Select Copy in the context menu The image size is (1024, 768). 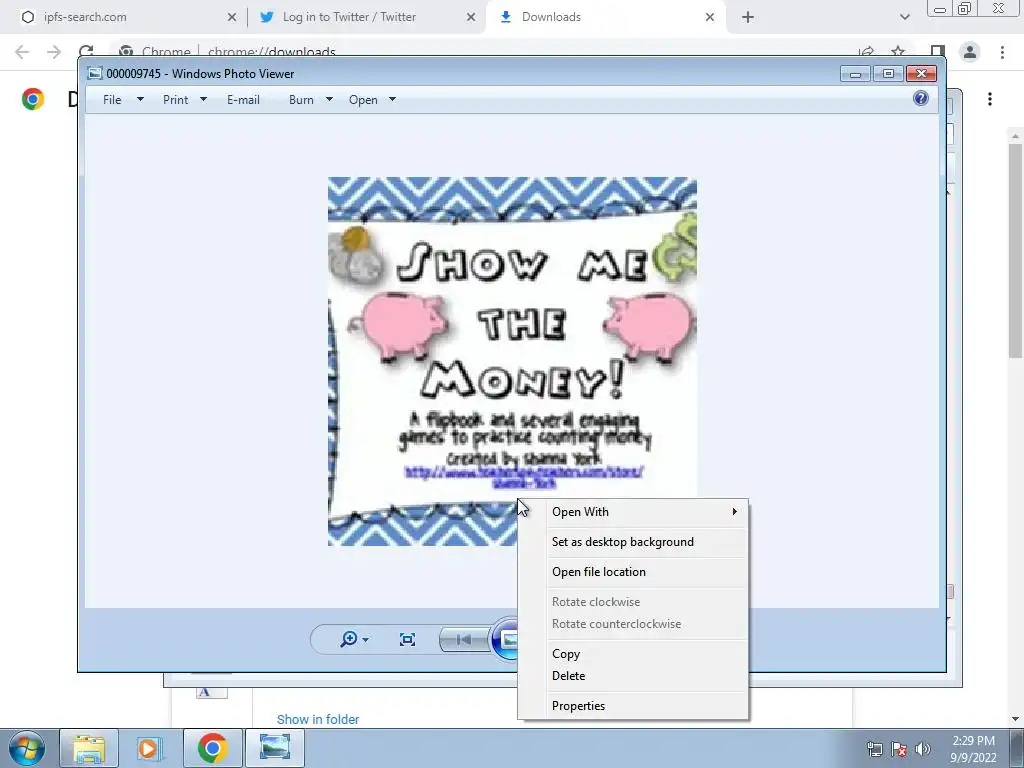[633, 654]
